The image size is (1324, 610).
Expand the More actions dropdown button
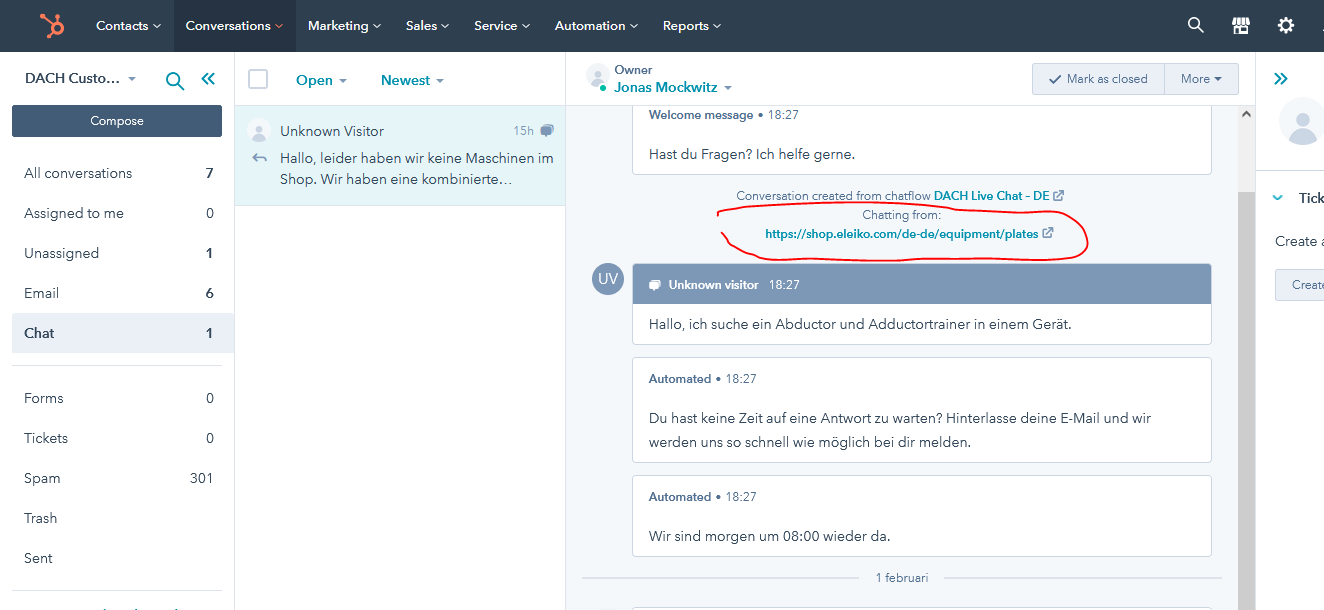pos(1201,79)
